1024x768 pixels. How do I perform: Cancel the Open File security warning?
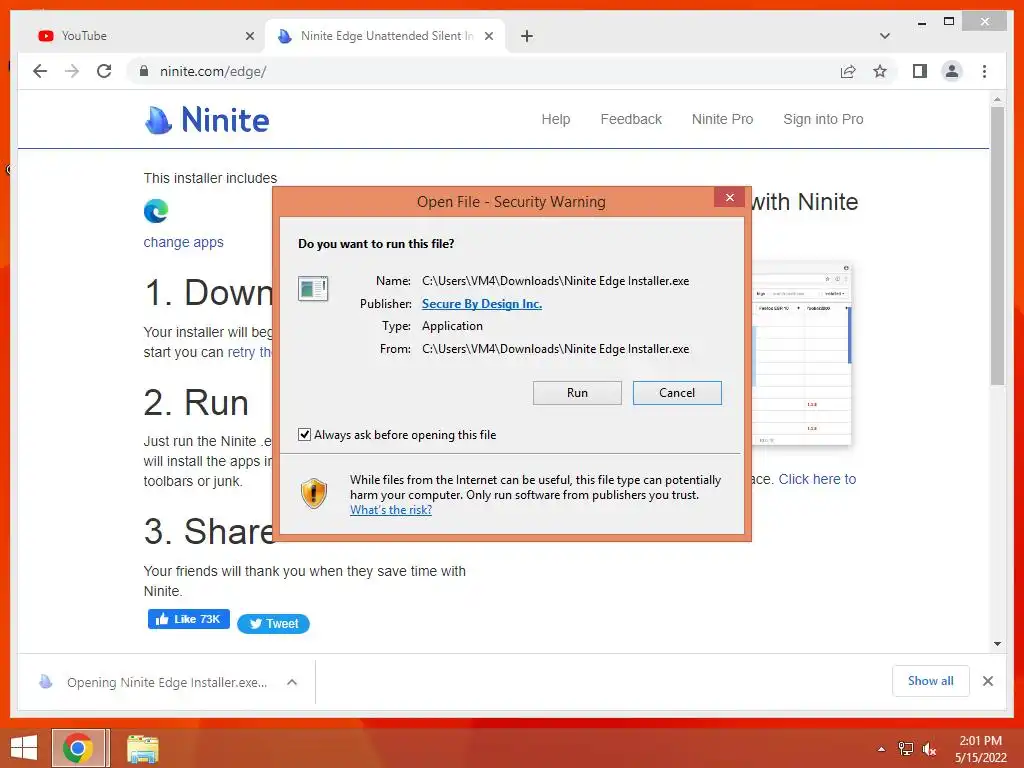coord(677,393)
